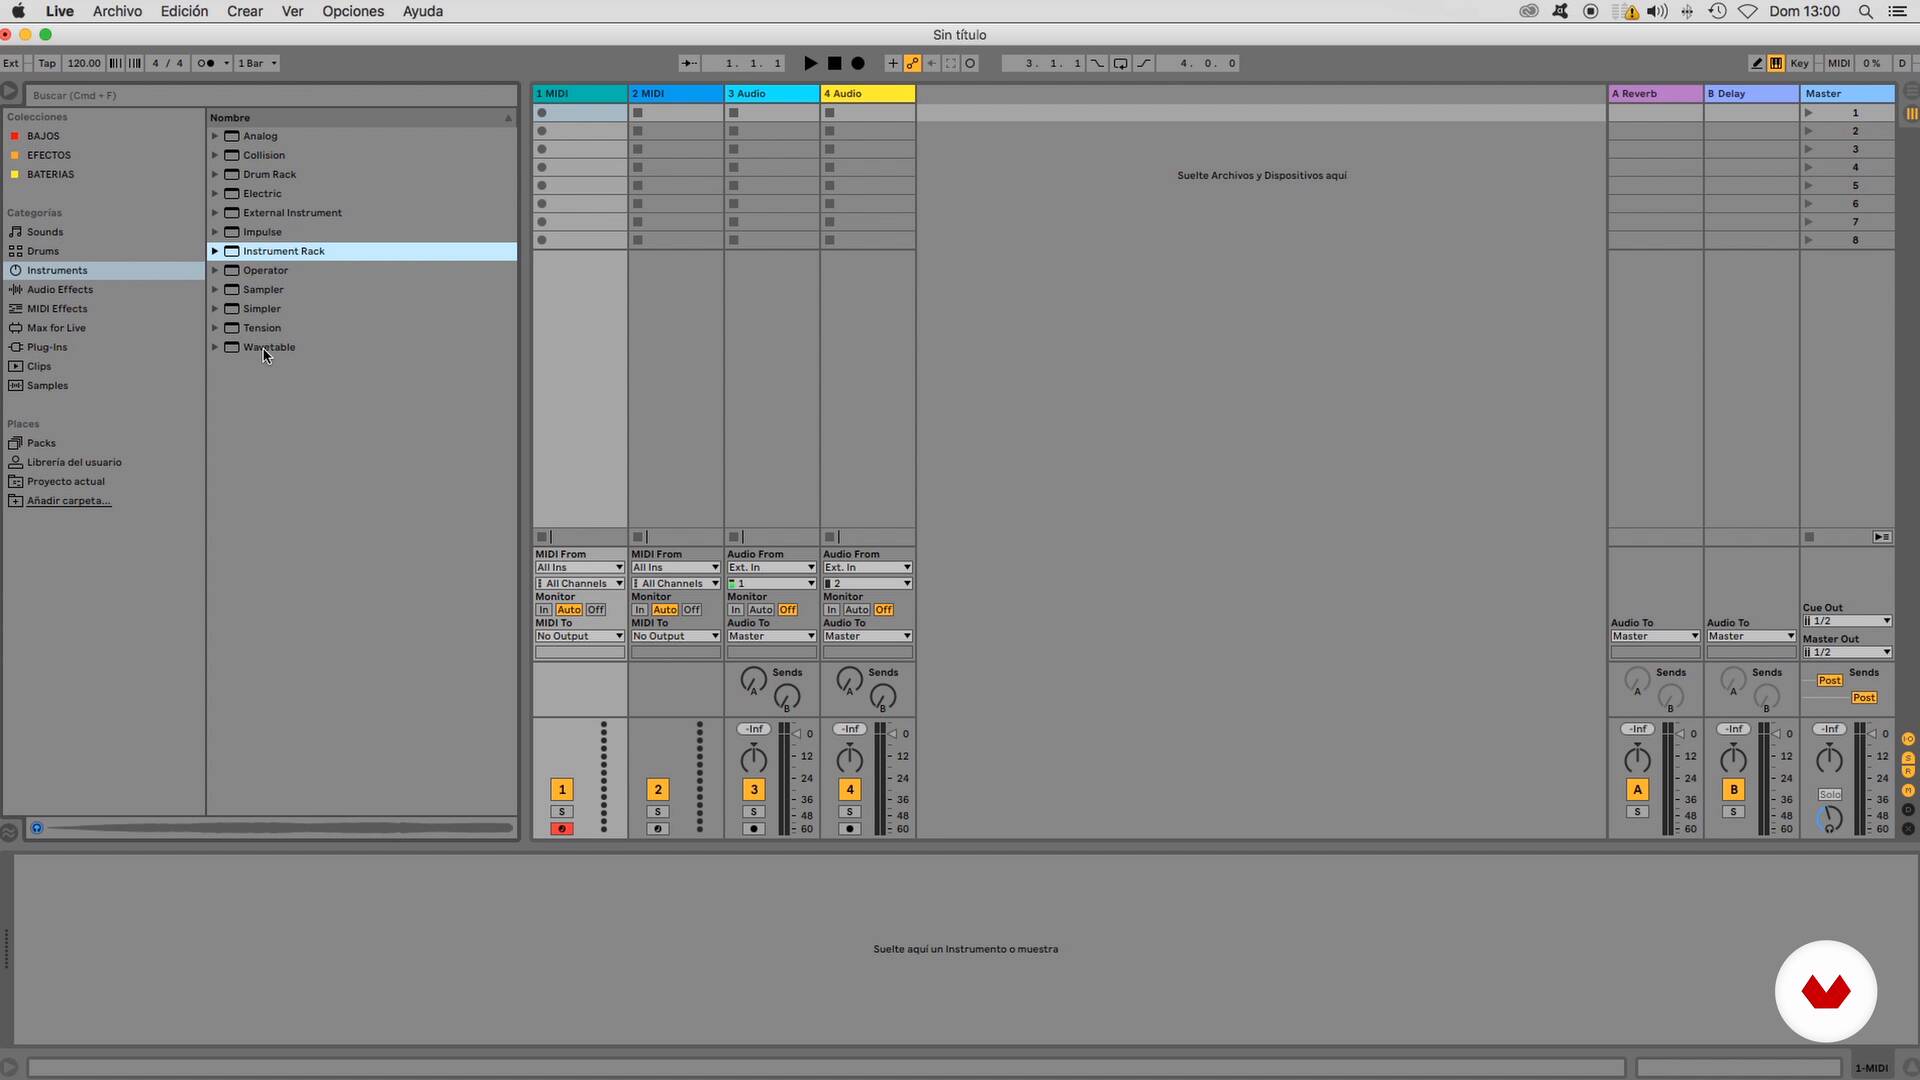Click the Stop button in the transport
The height and width of the screenshot is (1080, 1920).
pos(834,63)
